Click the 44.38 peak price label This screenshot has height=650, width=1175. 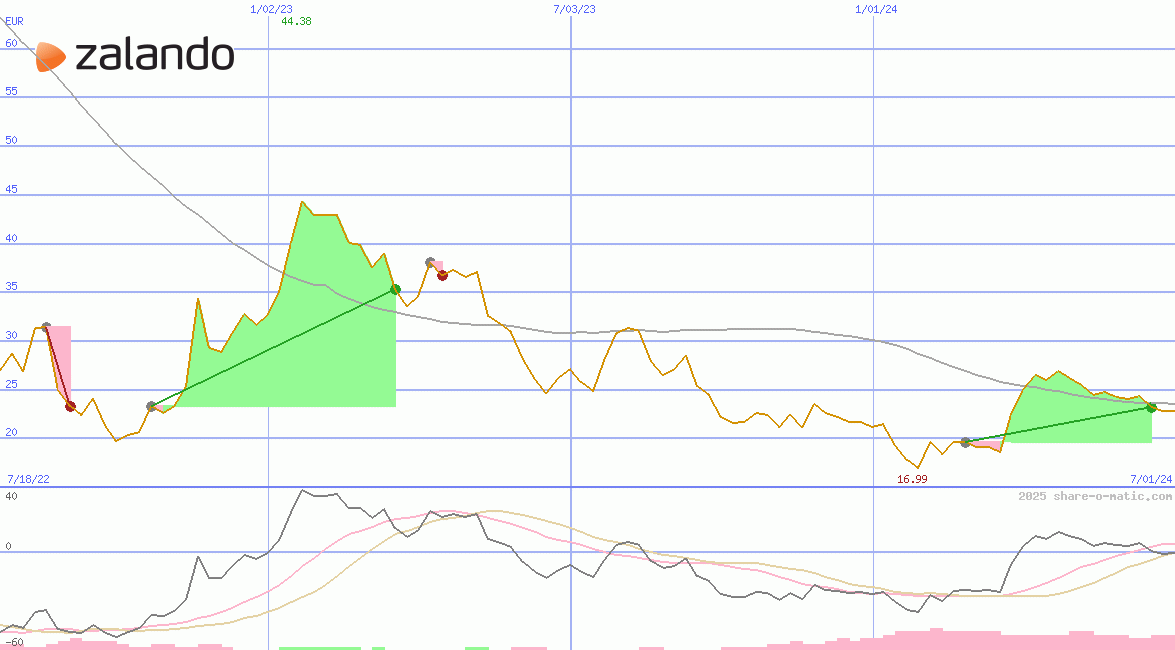(296, 21)
